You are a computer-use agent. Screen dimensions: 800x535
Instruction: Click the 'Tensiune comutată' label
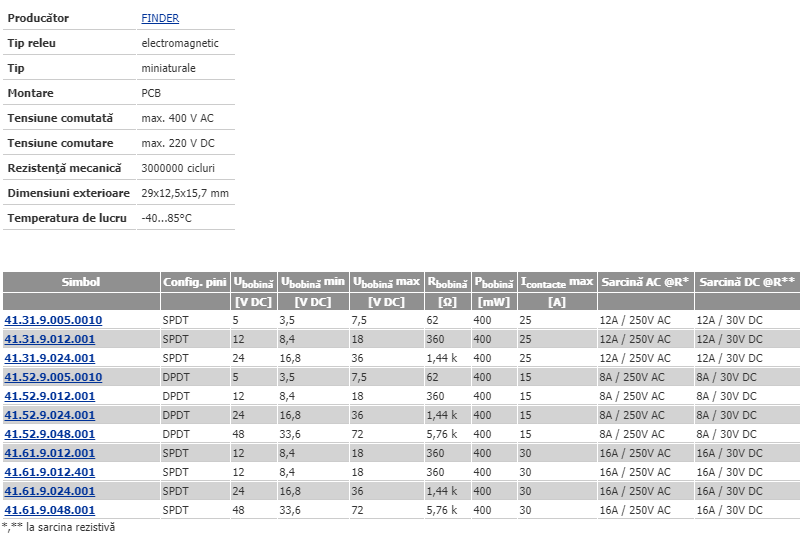click(x=60, y=118)
